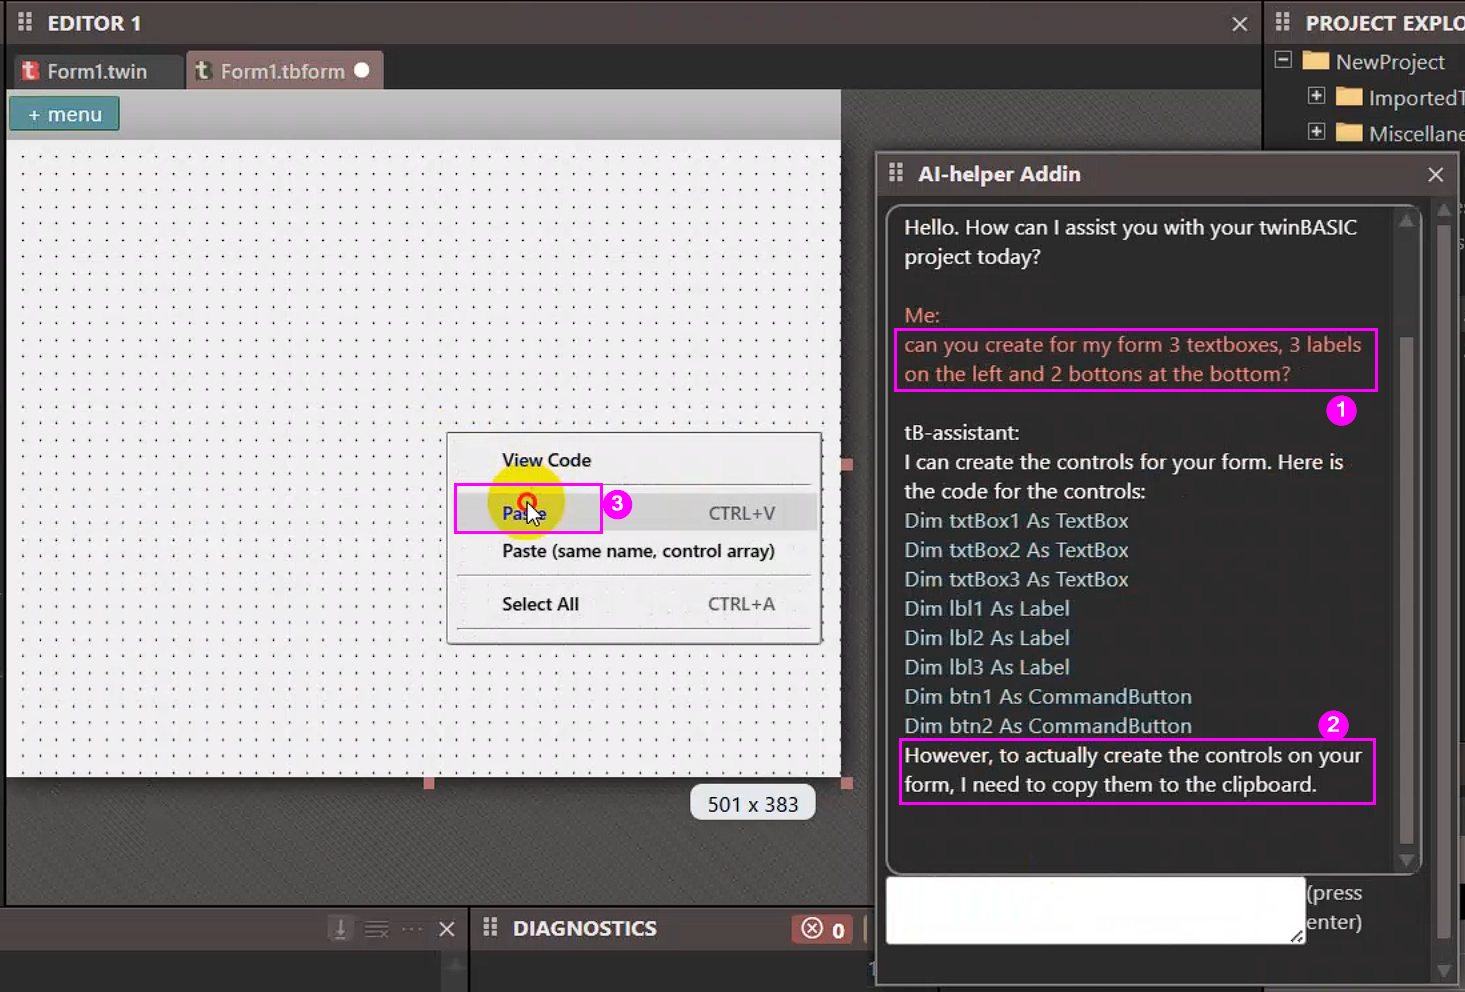This screenshot has width=1465, height=992.
Task: Click the Imported folder icon in Project Explorer
Action: pos(1349,97)
